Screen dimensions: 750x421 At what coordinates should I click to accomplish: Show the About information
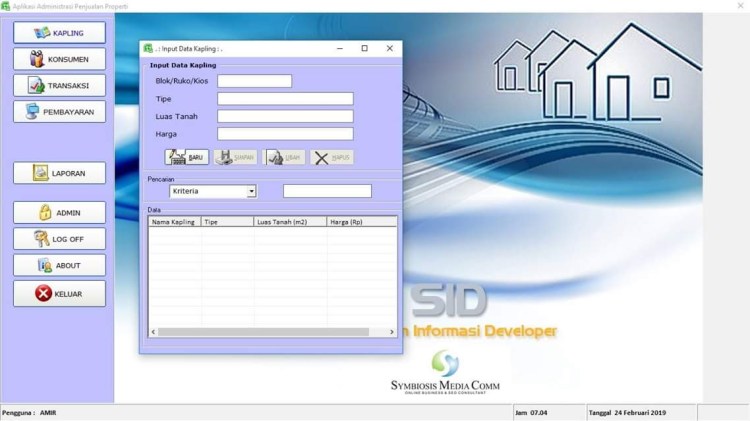pos(59,265)
